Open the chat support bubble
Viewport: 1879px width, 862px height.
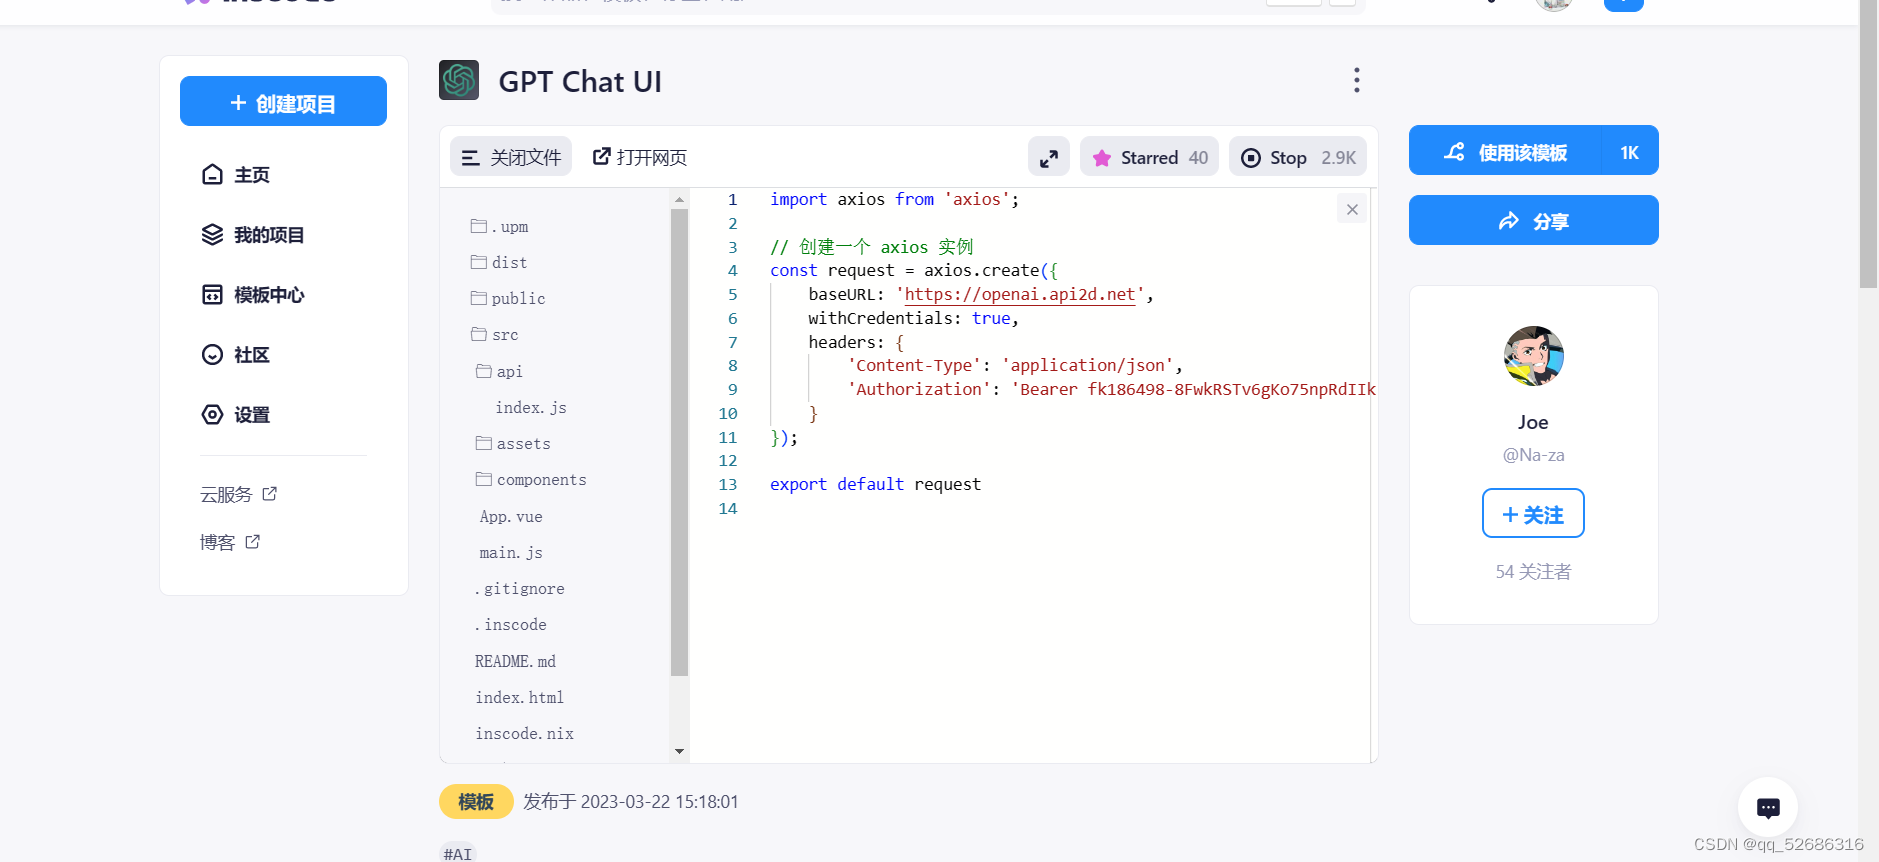click(1768, 807)
